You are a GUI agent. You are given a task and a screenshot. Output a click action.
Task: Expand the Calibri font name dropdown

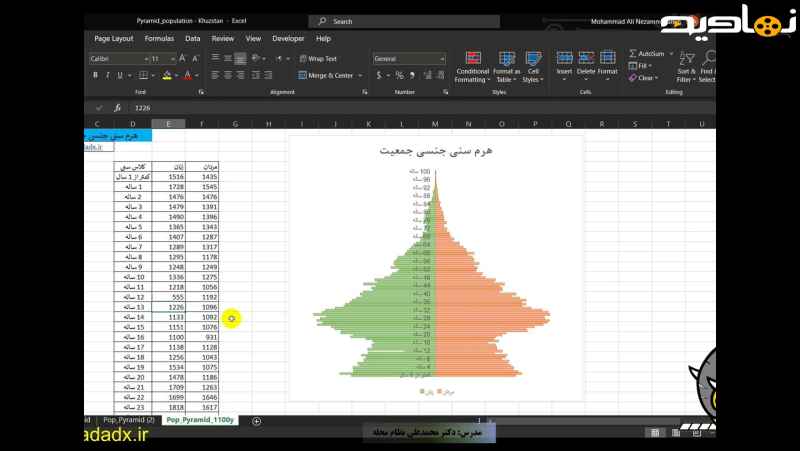tap(143, 59)
